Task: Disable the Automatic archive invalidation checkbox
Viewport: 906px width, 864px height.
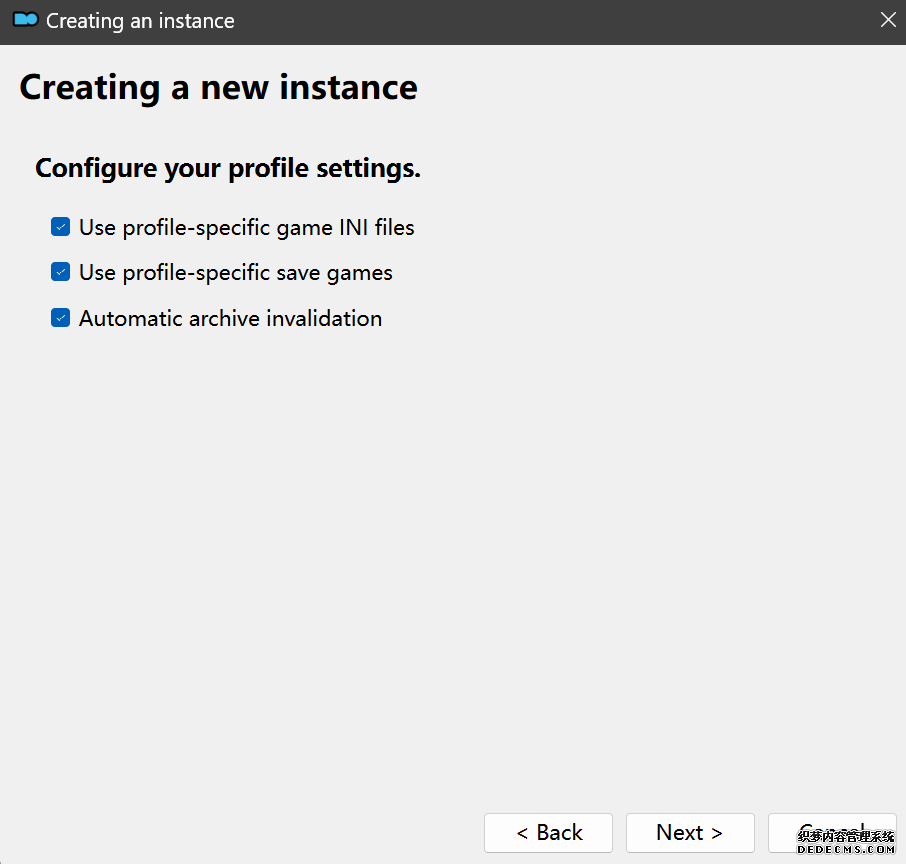Action: (x=61, y=319)
